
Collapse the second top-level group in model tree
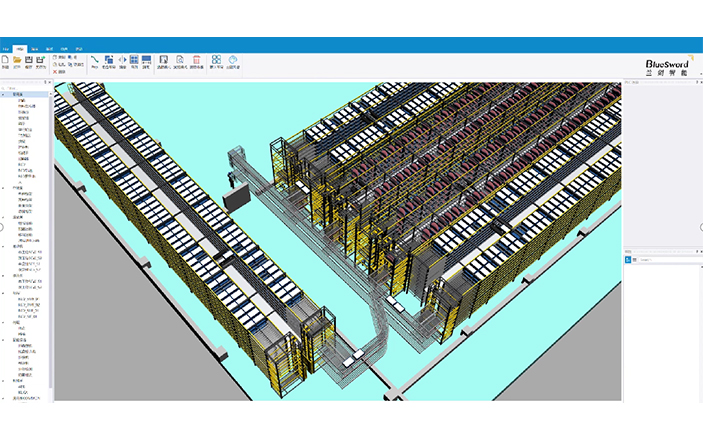[3, 187]
